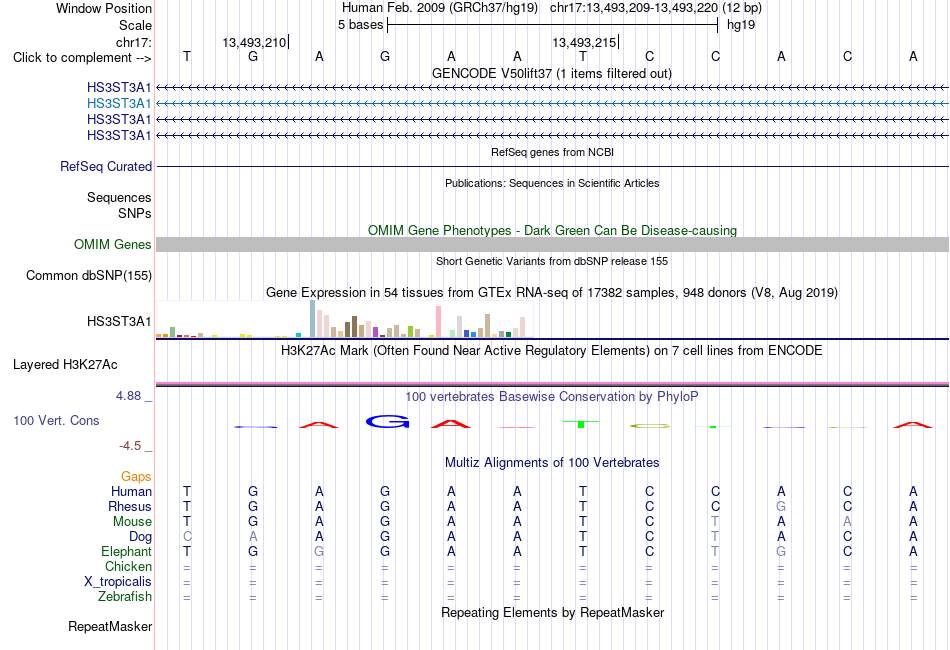
Task: Click the faded C mismatch in Dog row
Action: [187, 537]
